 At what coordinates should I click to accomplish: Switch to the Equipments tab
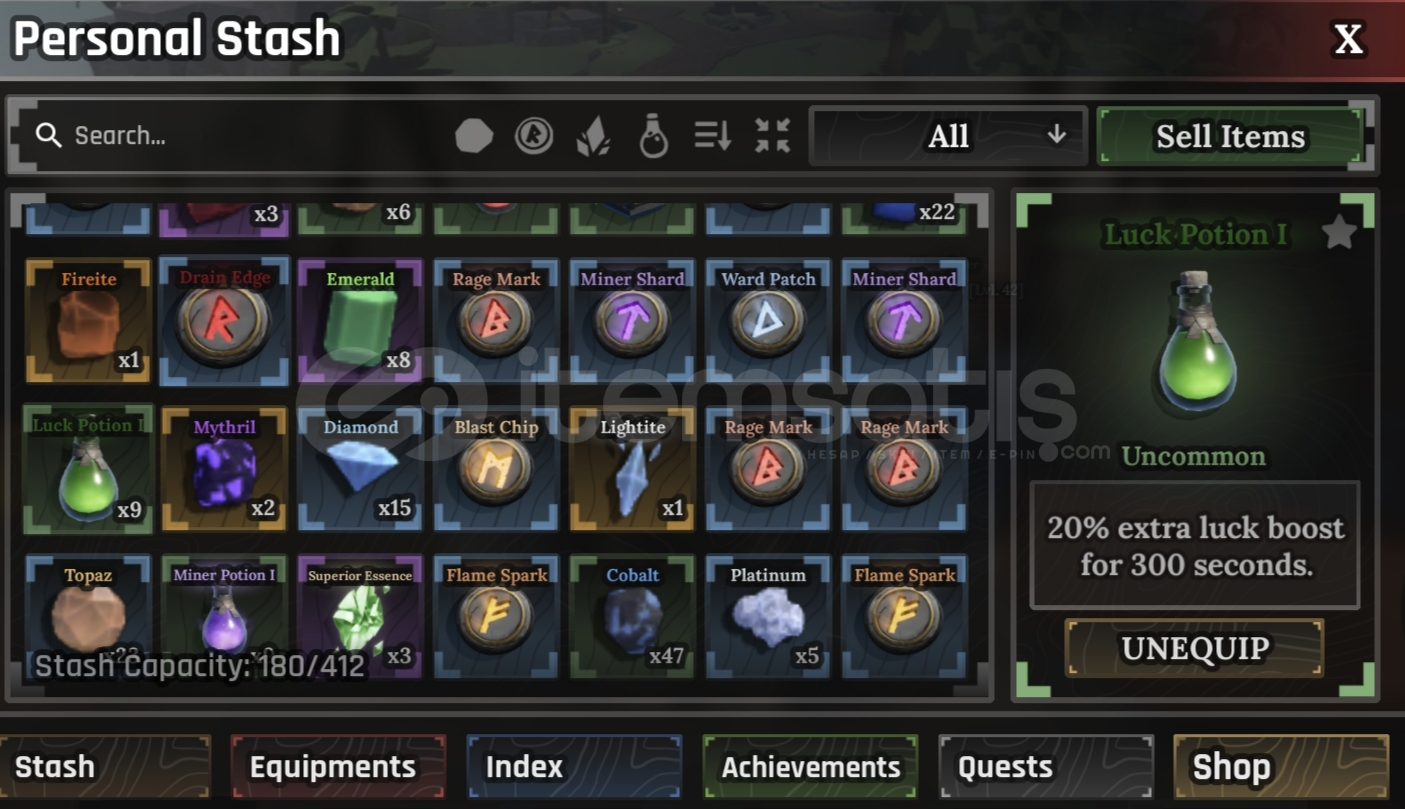[x=338, y=767]
